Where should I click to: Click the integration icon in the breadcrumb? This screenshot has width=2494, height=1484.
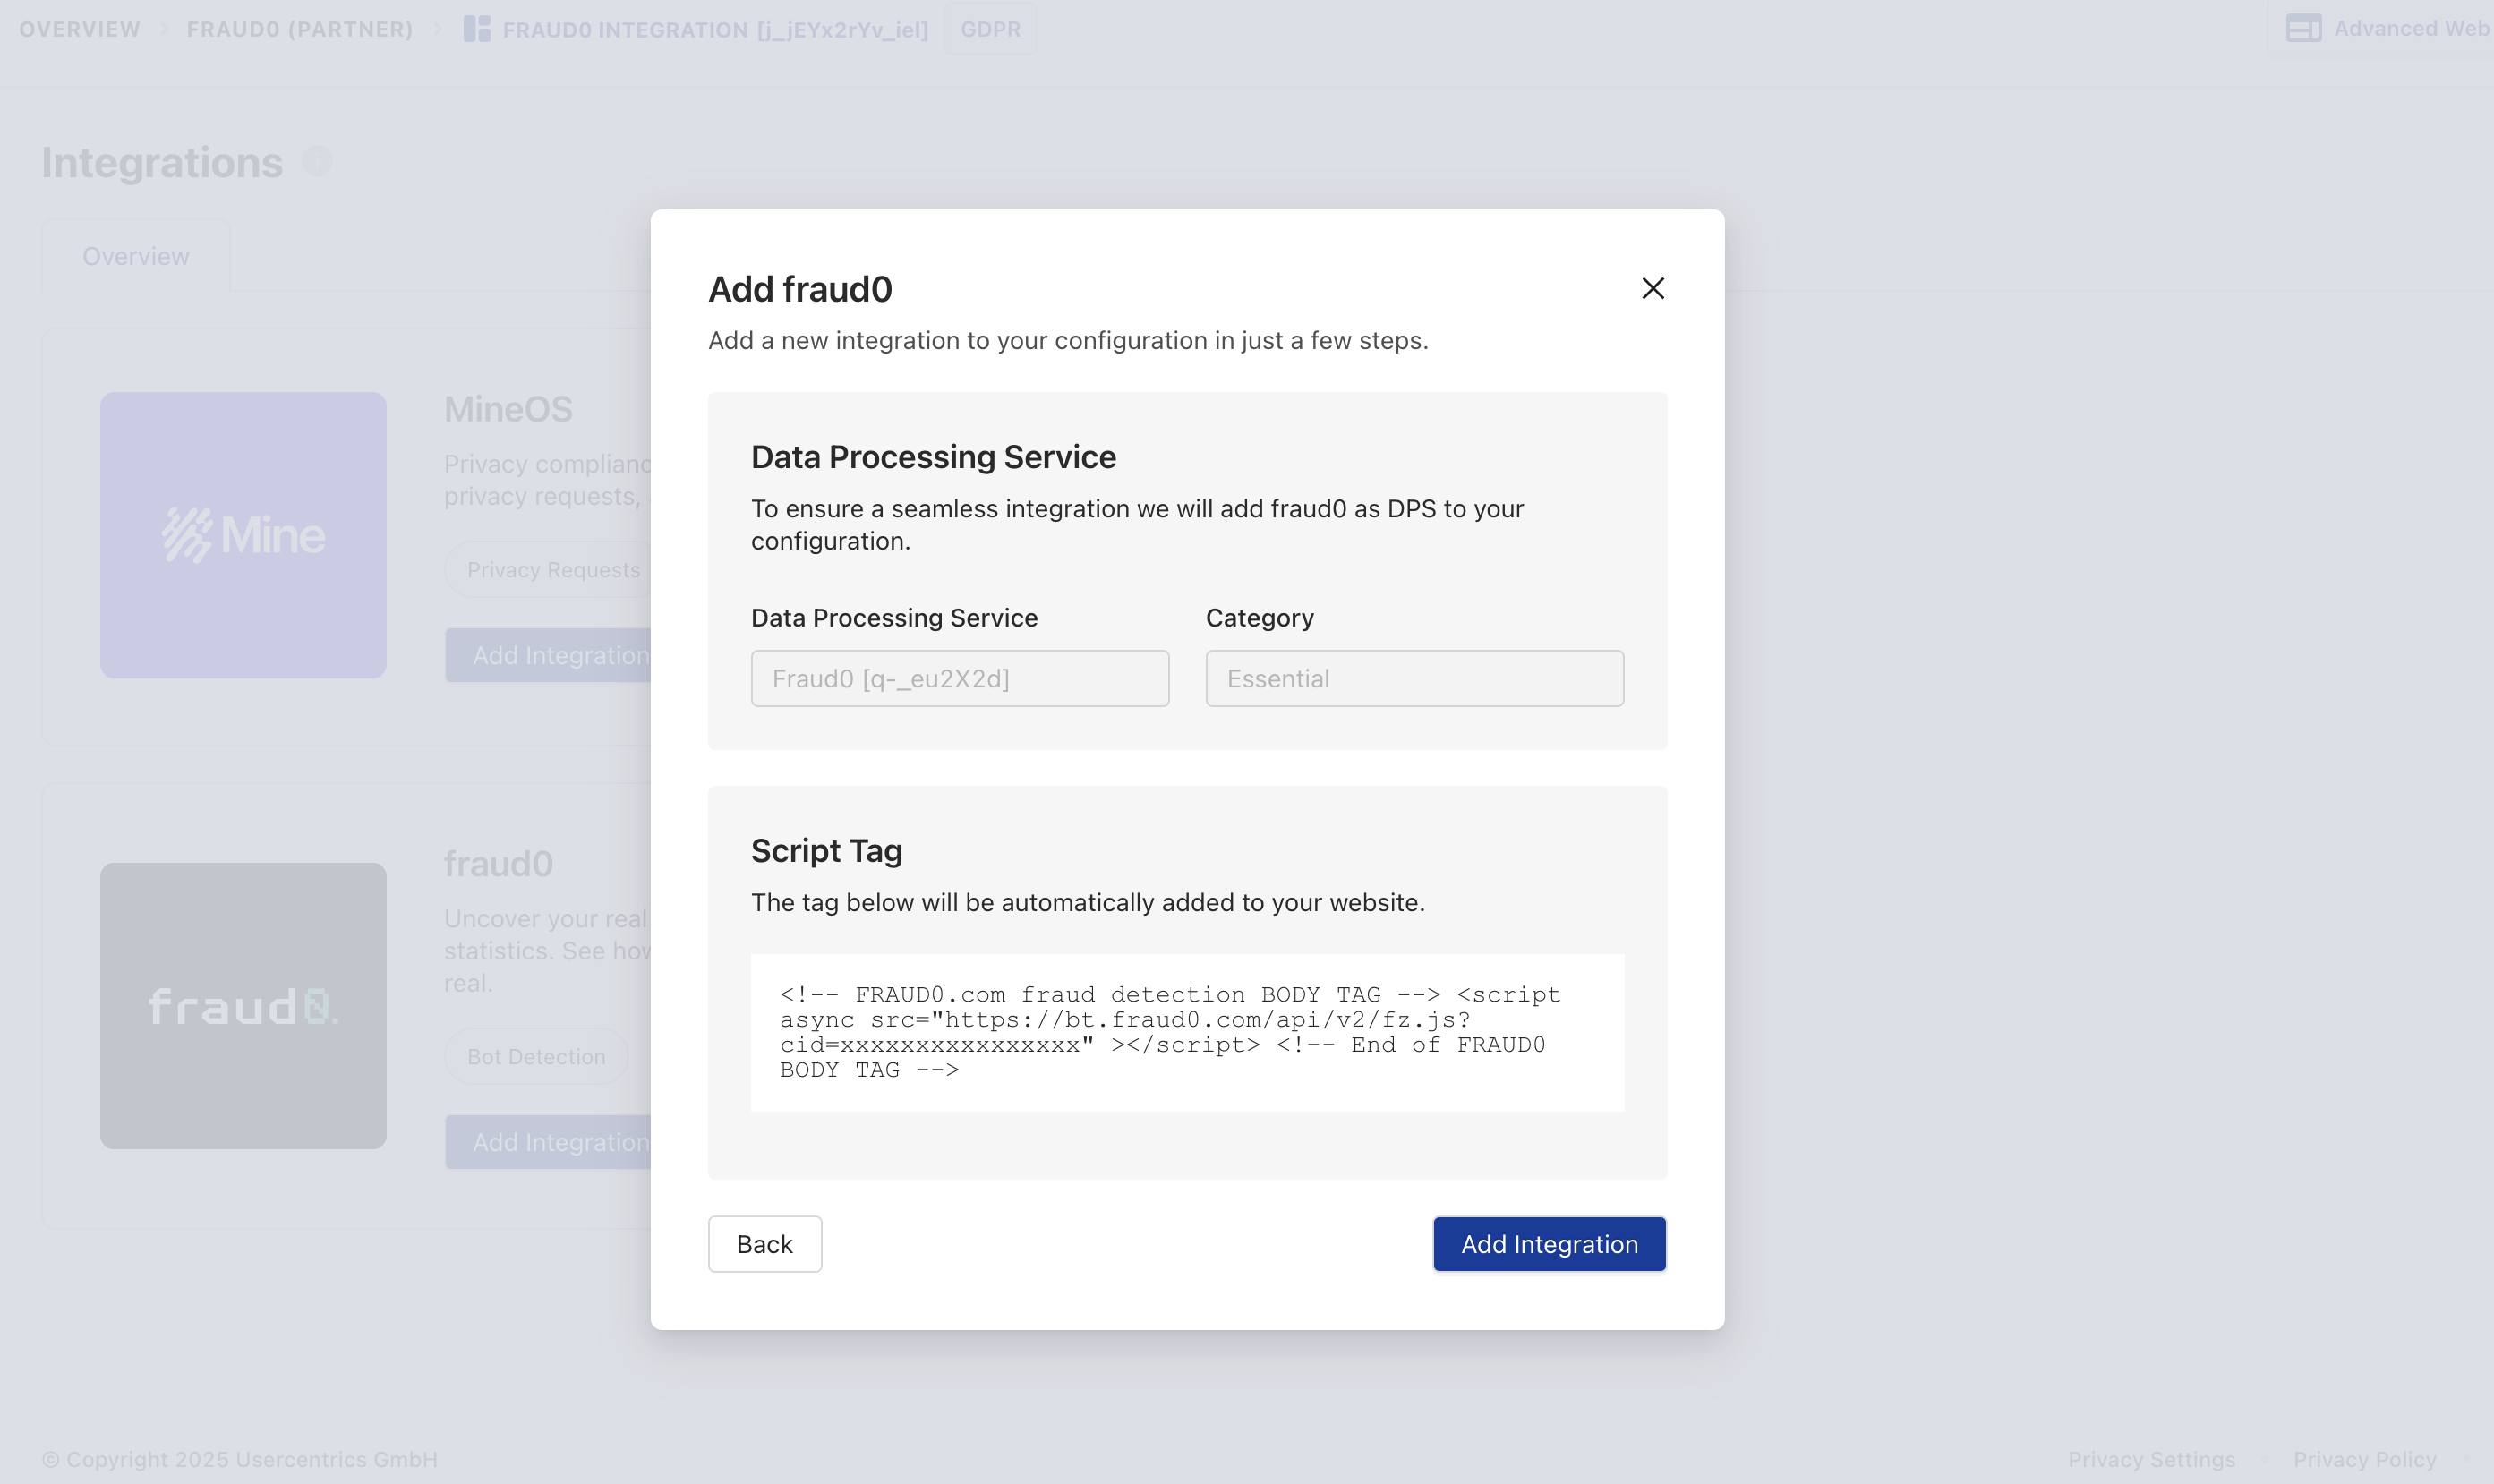tap(477, 28)
